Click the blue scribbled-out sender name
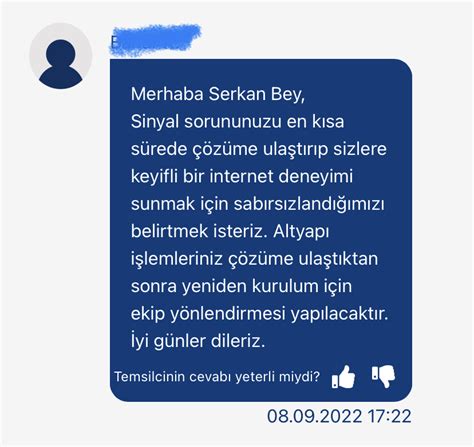Screen dimensions: 474x447 (155, 39)
